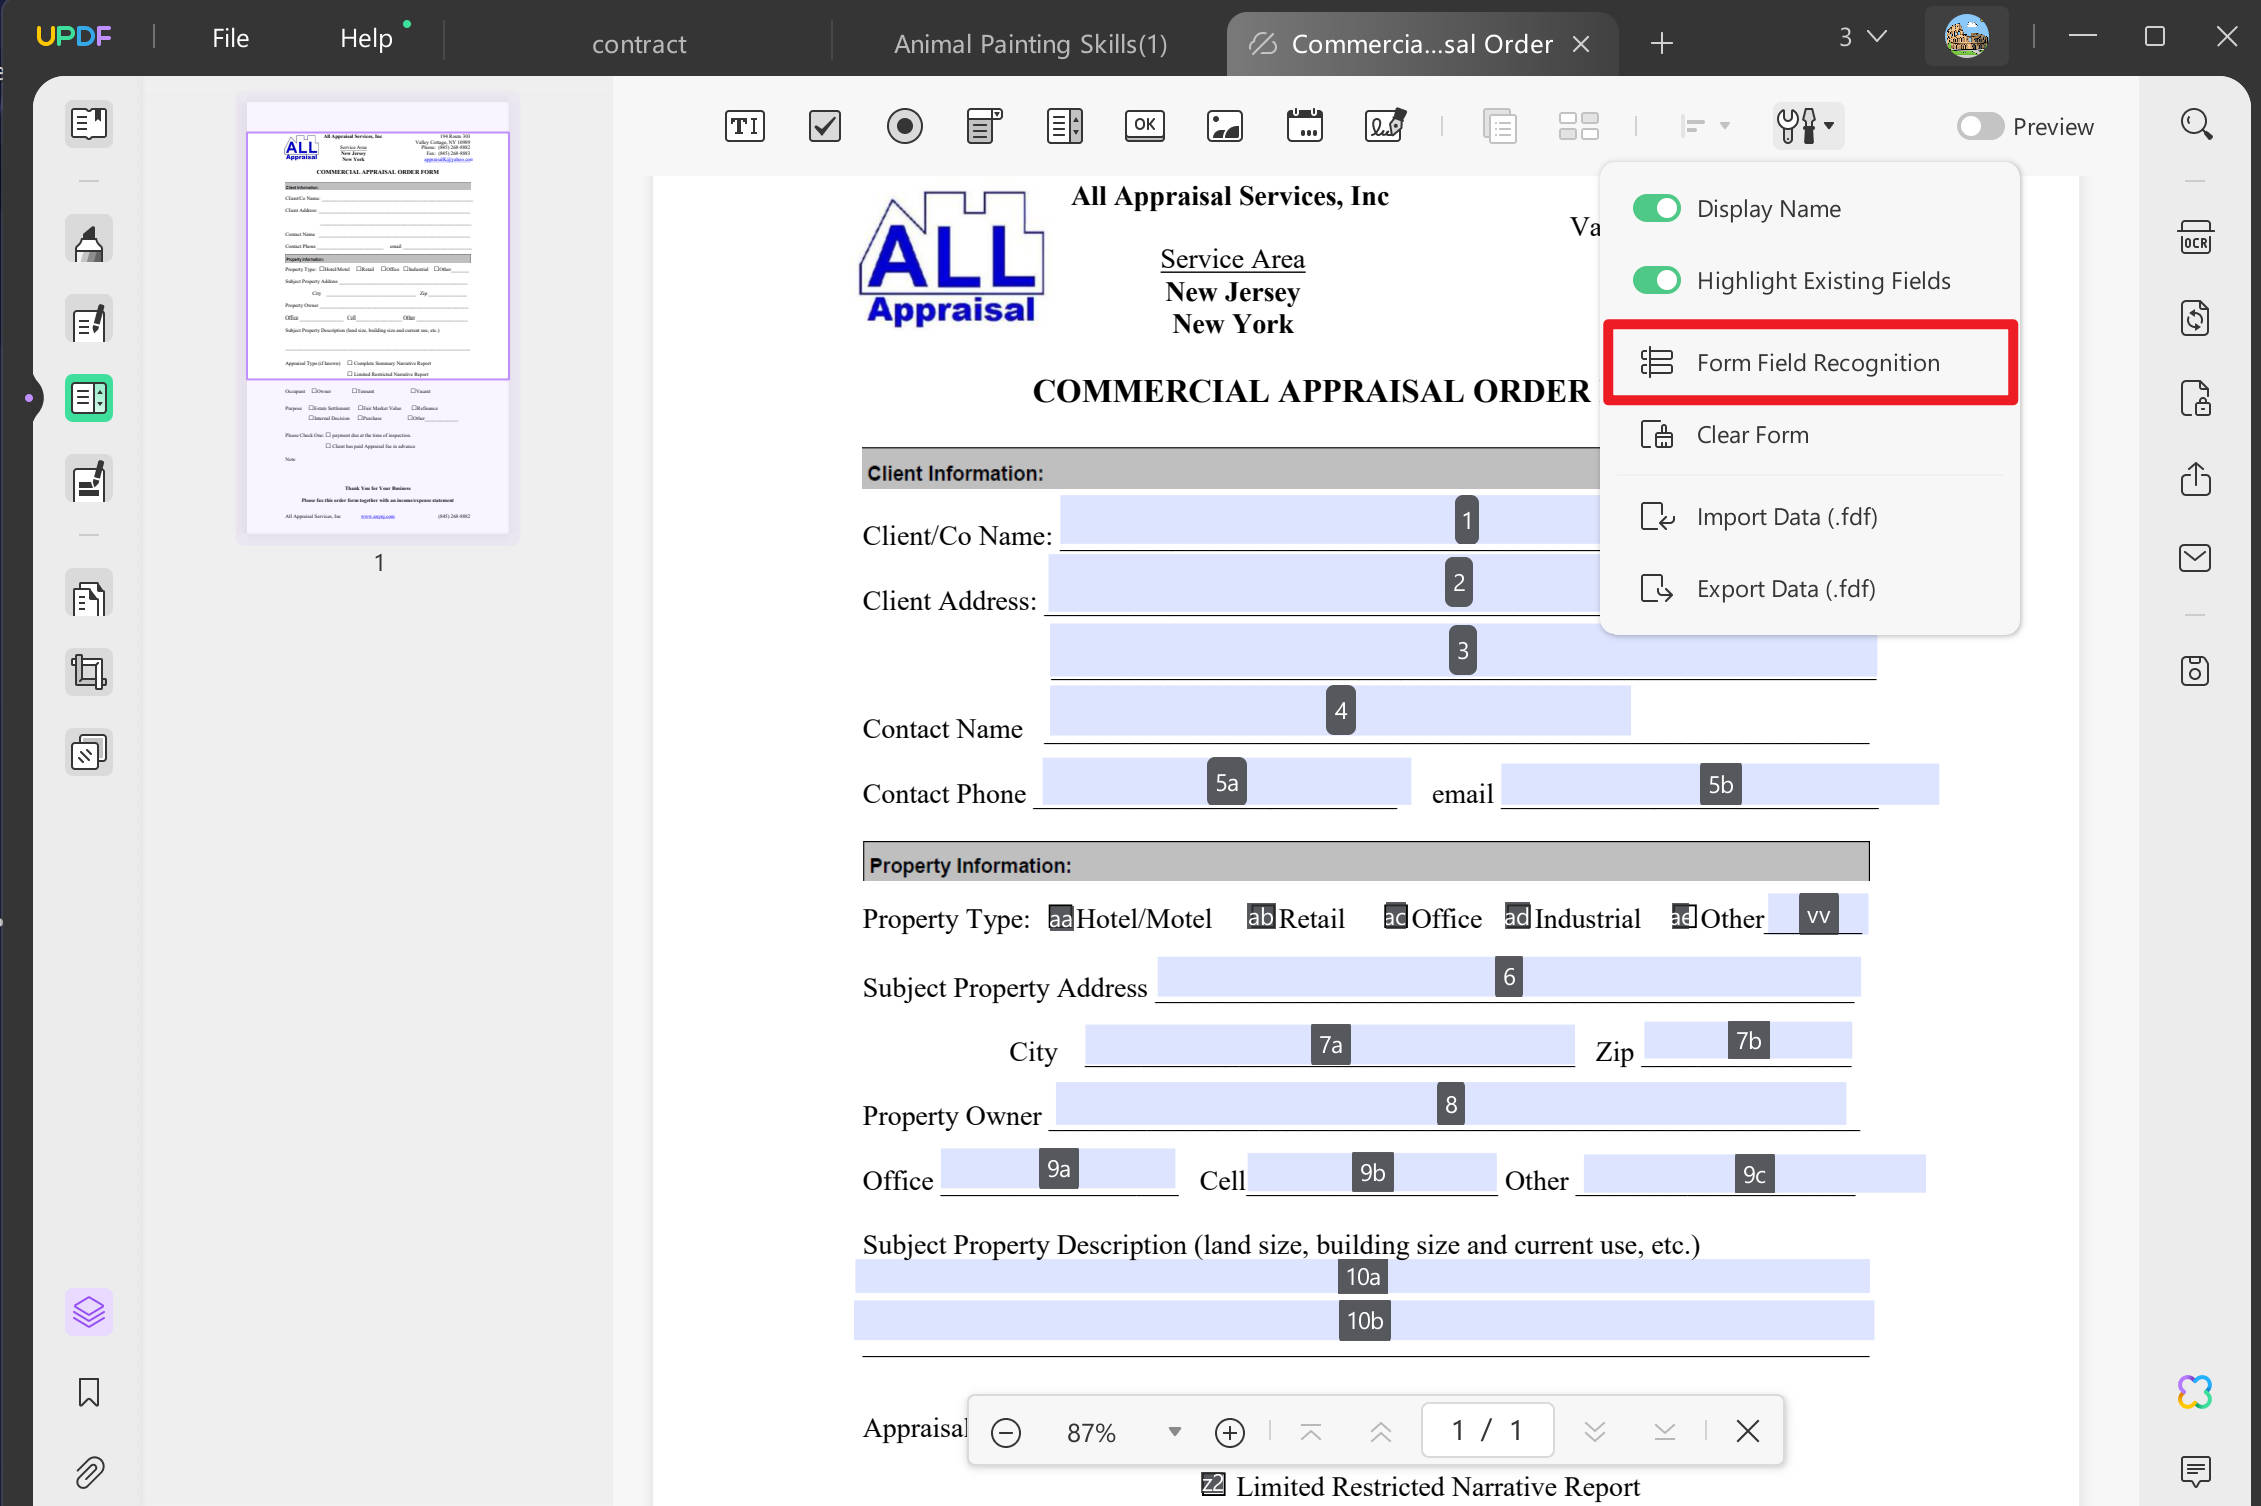Viewport: 2261px width, 1506px height.
Task: Open the attachments paperclip icon
Action: click(89, 1472)
